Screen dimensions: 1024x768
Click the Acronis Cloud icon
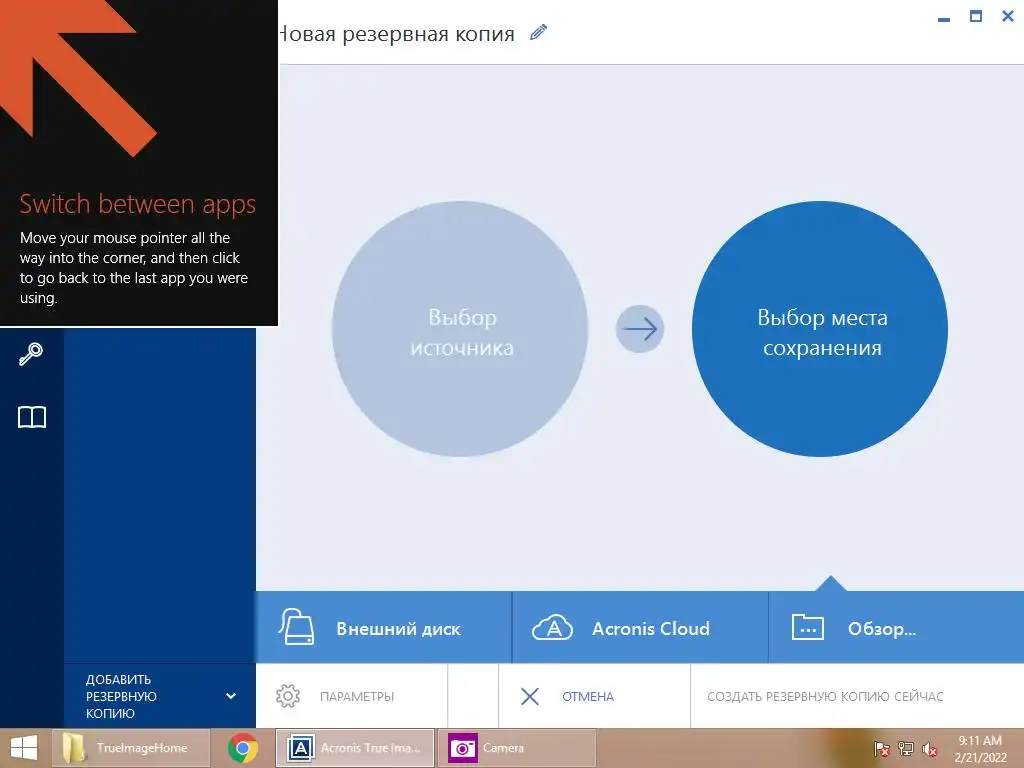pos(552,628)
